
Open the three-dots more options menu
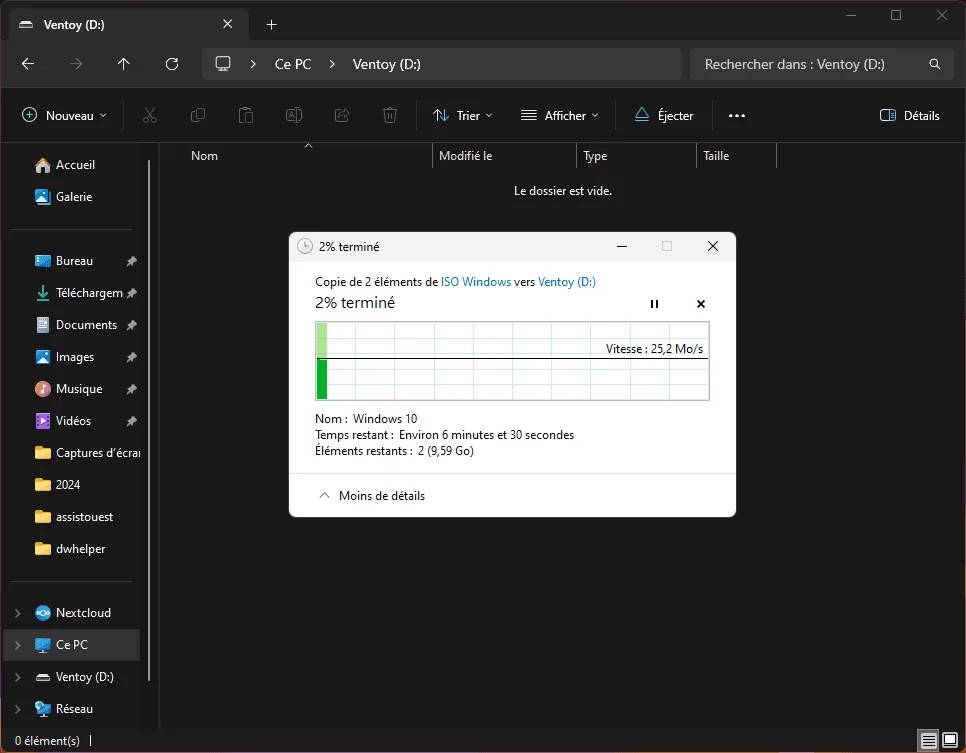point(737,115)
